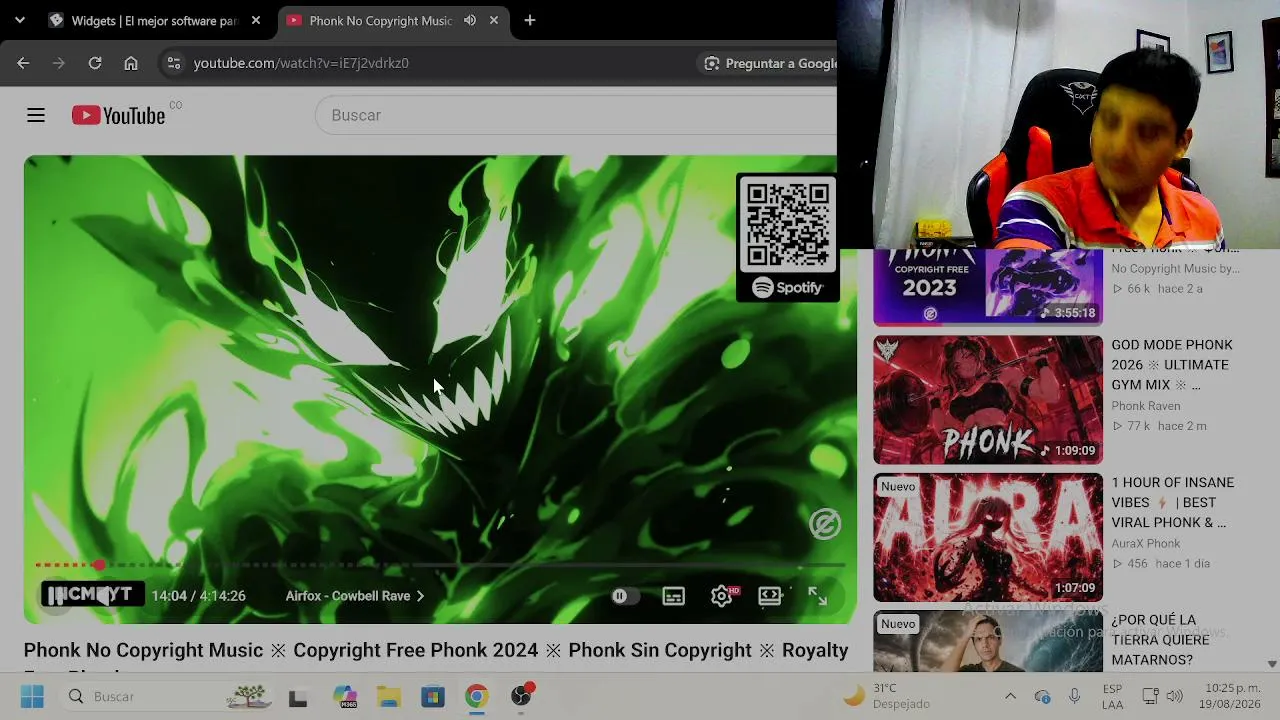Open the YouTube guide hamburger menu
1280x720 pixels.
[36, 115]
